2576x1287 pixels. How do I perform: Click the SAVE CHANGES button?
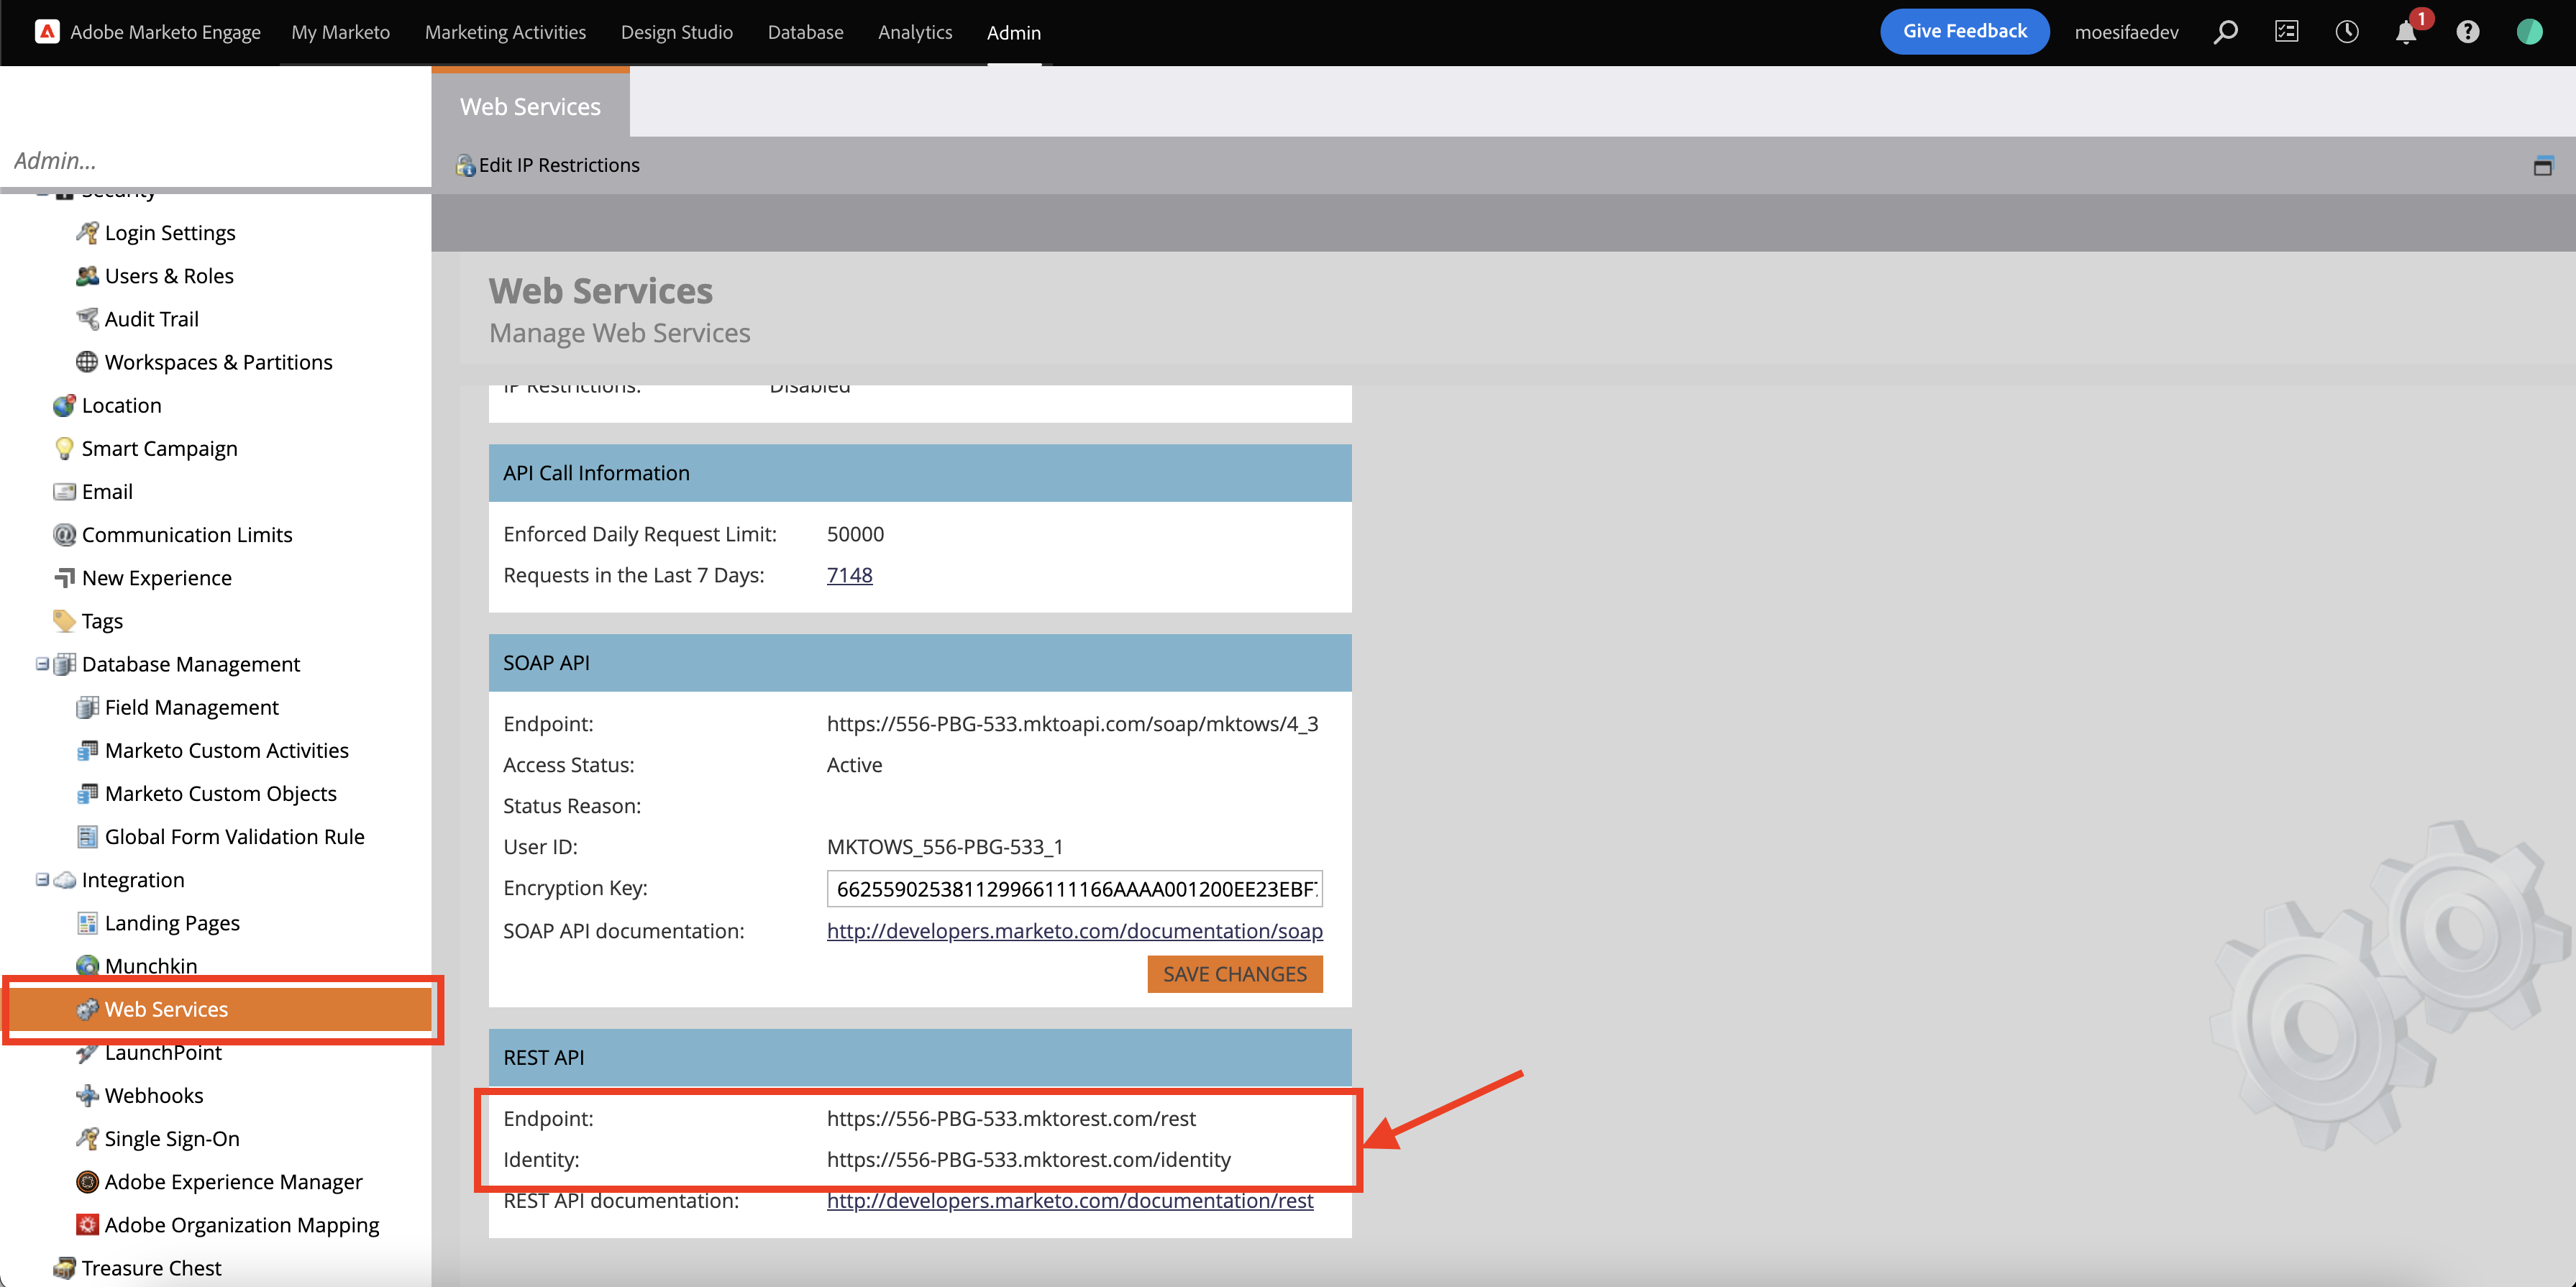1234,974
